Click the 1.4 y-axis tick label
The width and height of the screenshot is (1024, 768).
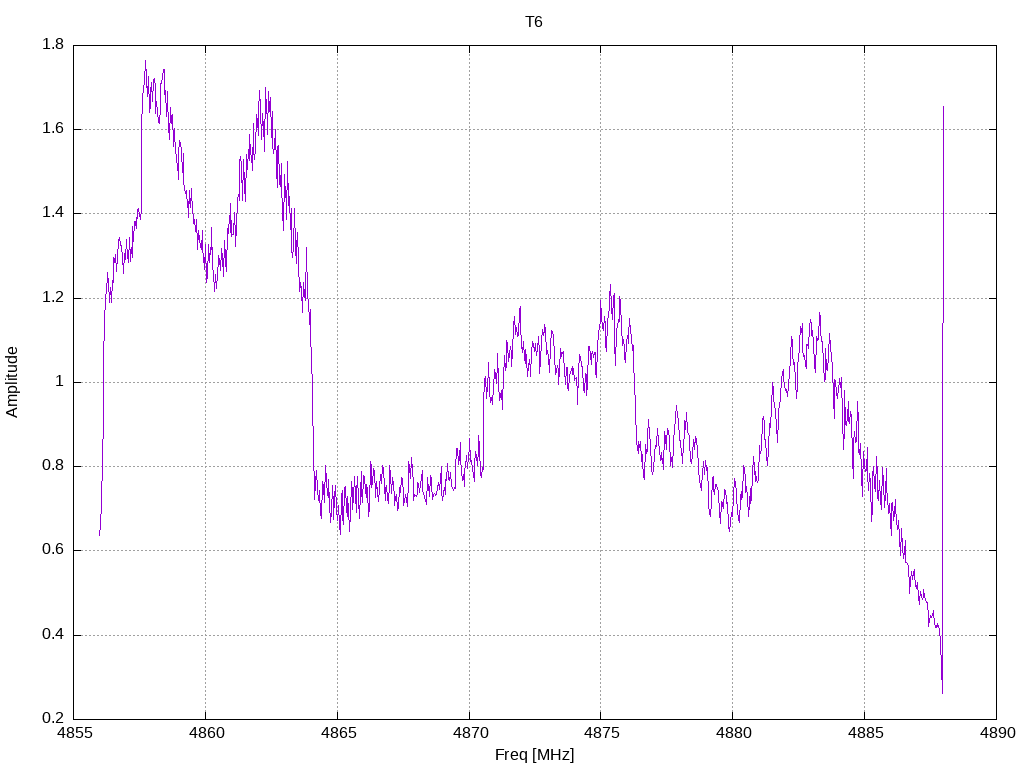[x=53, y=213]
